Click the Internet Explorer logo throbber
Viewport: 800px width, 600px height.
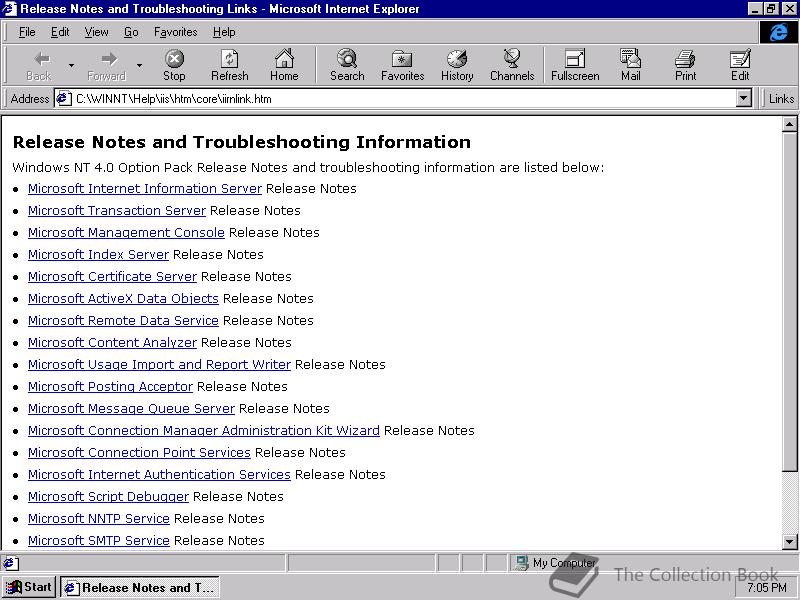(x=778, y=32)
